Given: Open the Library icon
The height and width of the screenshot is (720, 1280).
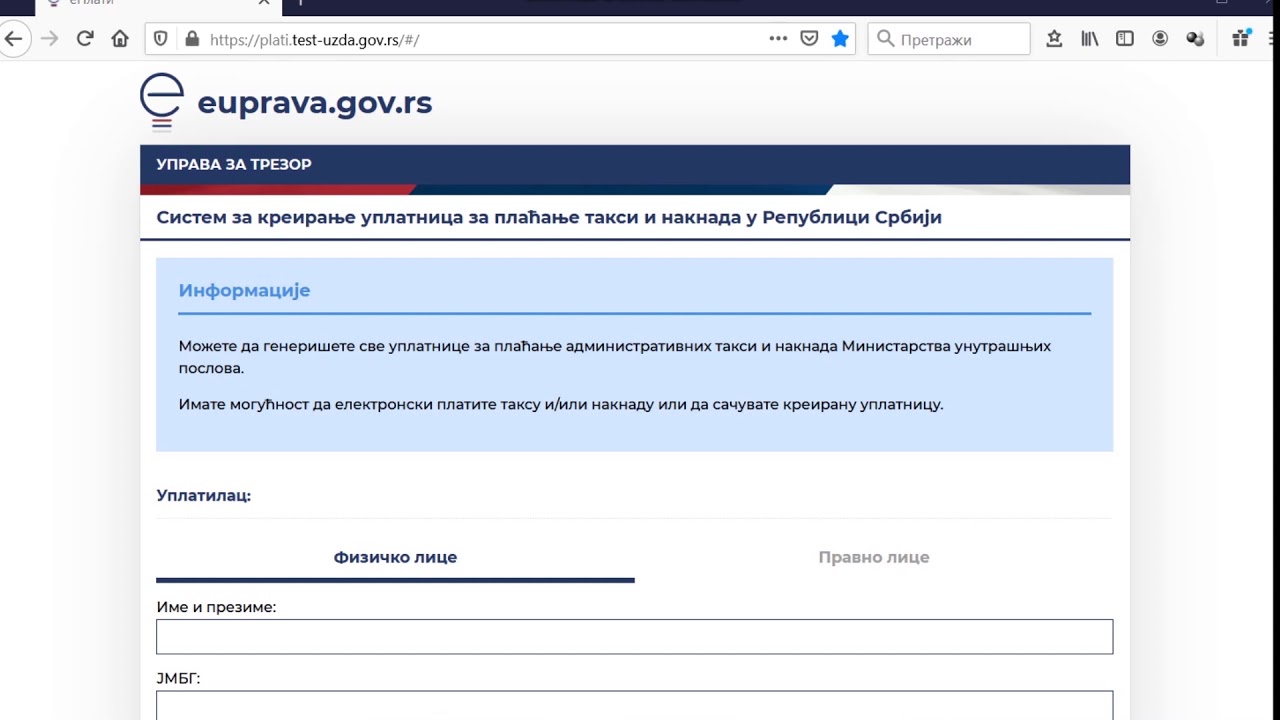Looking at the screenshot, I should click(1089, 39).
